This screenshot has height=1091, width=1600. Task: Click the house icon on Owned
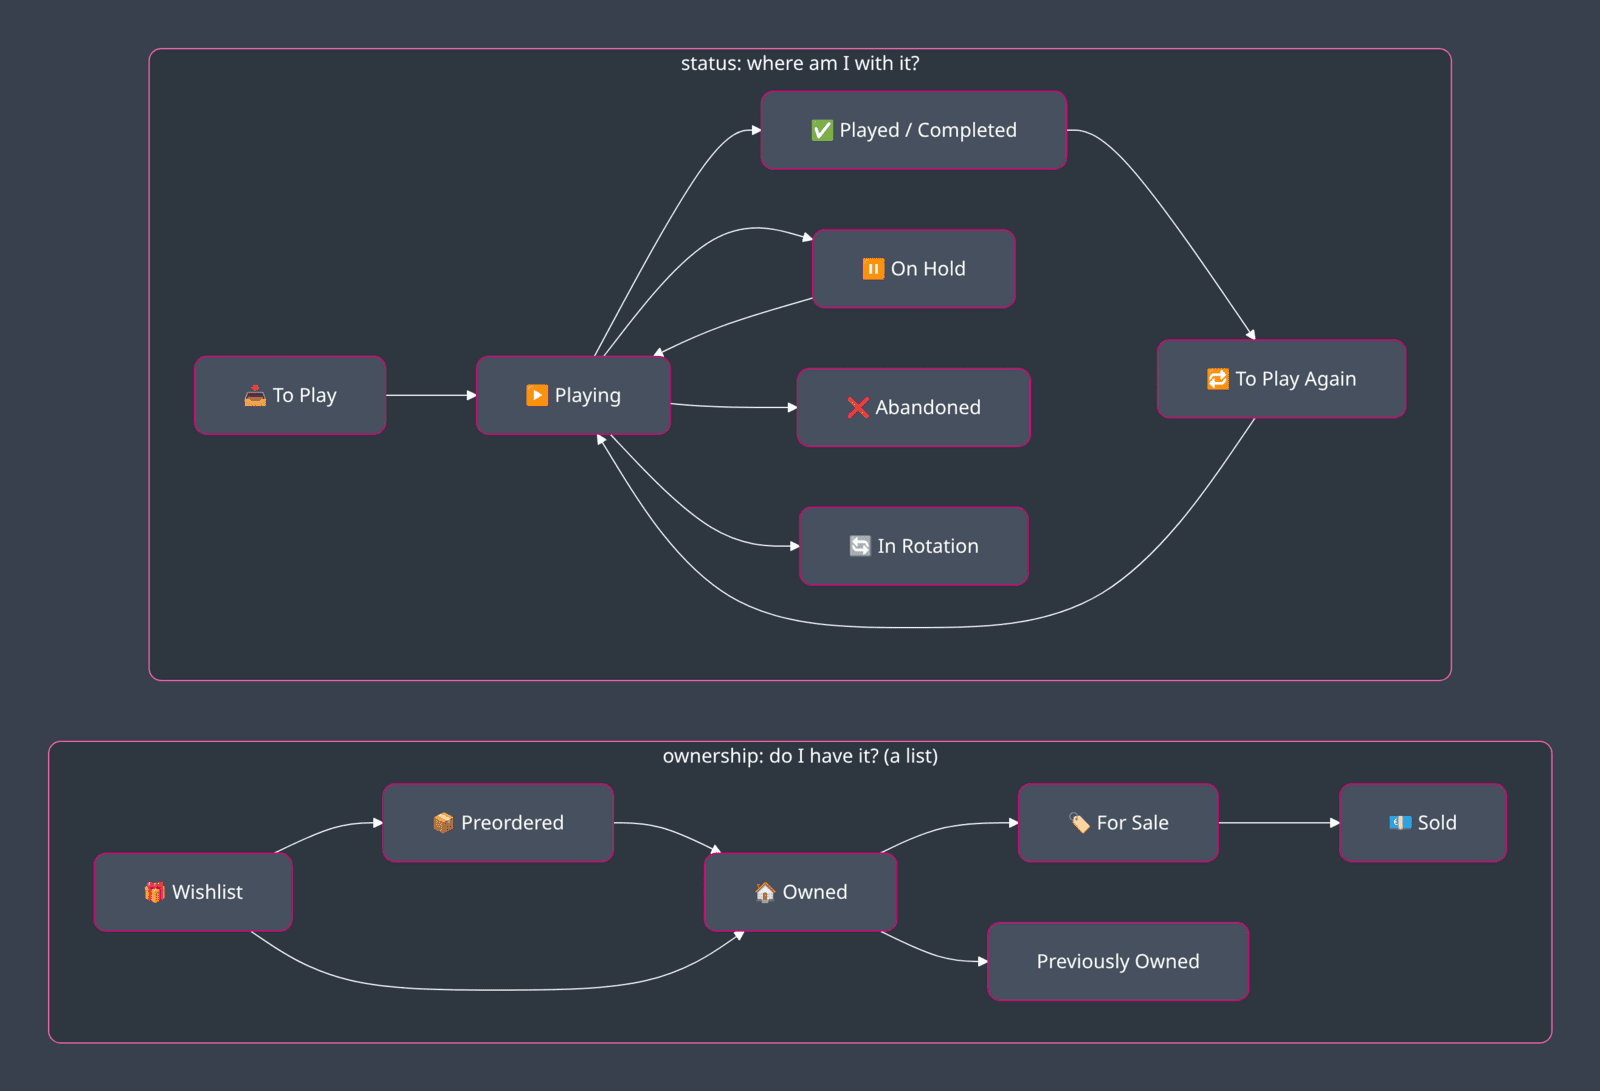point(765,892)
